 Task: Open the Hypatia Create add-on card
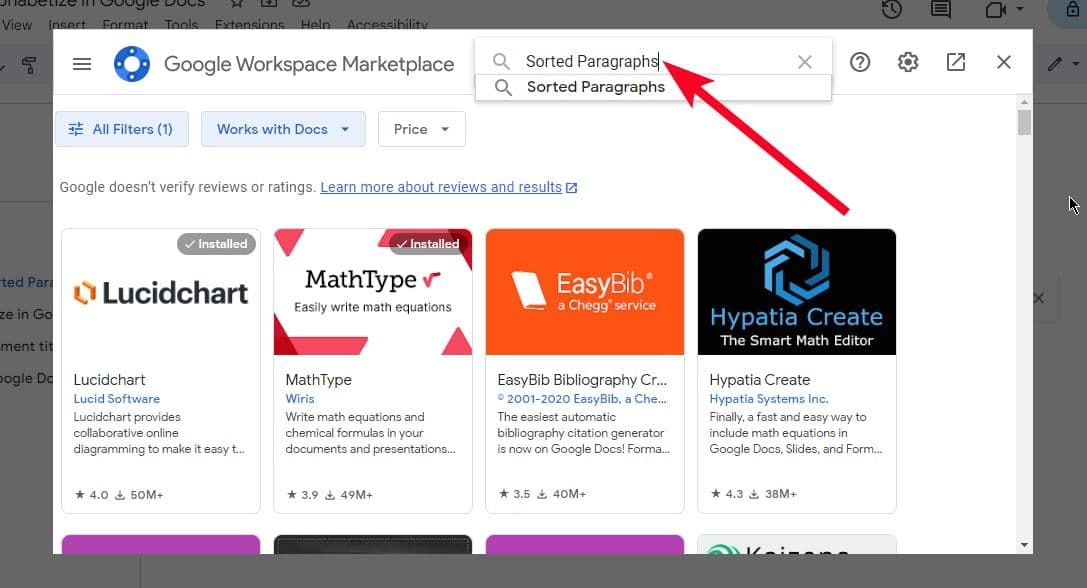tap(796, 370)
